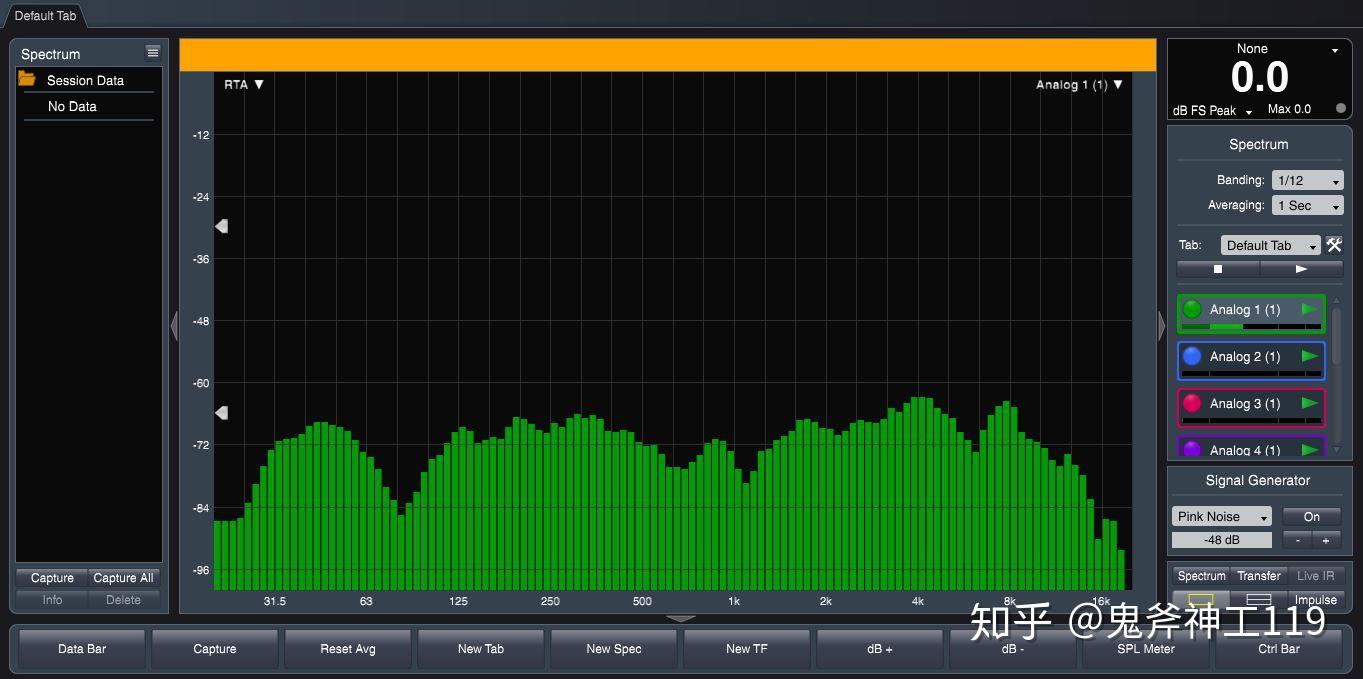This screenshot has height=679, width=1363.
Task: Turn the signal generator On
Action: tap(1312, 516)
